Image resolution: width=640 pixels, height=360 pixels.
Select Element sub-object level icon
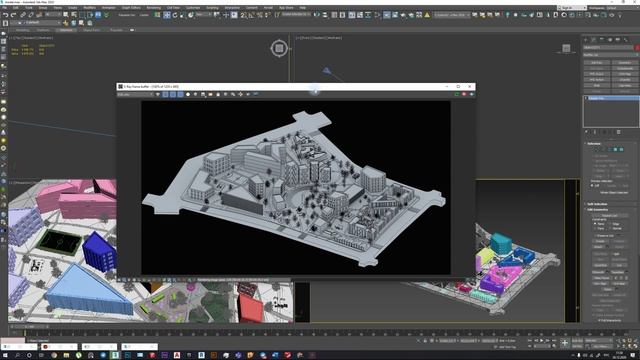[621, 150]
